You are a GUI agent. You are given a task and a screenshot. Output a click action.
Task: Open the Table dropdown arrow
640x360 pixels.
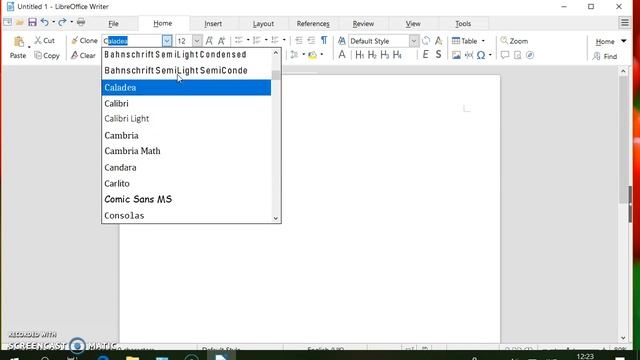point(483,41)
